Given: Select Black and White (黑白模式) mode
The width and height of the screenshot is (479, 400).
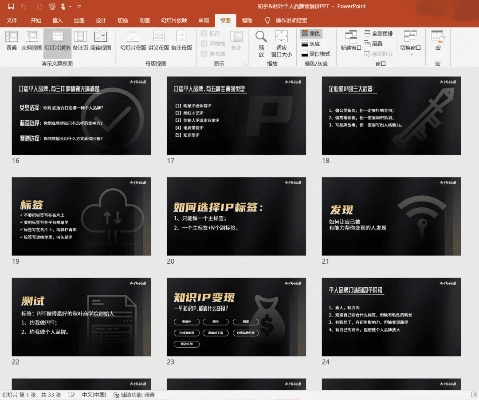Looking at the screenshot, I should [315, 54].
